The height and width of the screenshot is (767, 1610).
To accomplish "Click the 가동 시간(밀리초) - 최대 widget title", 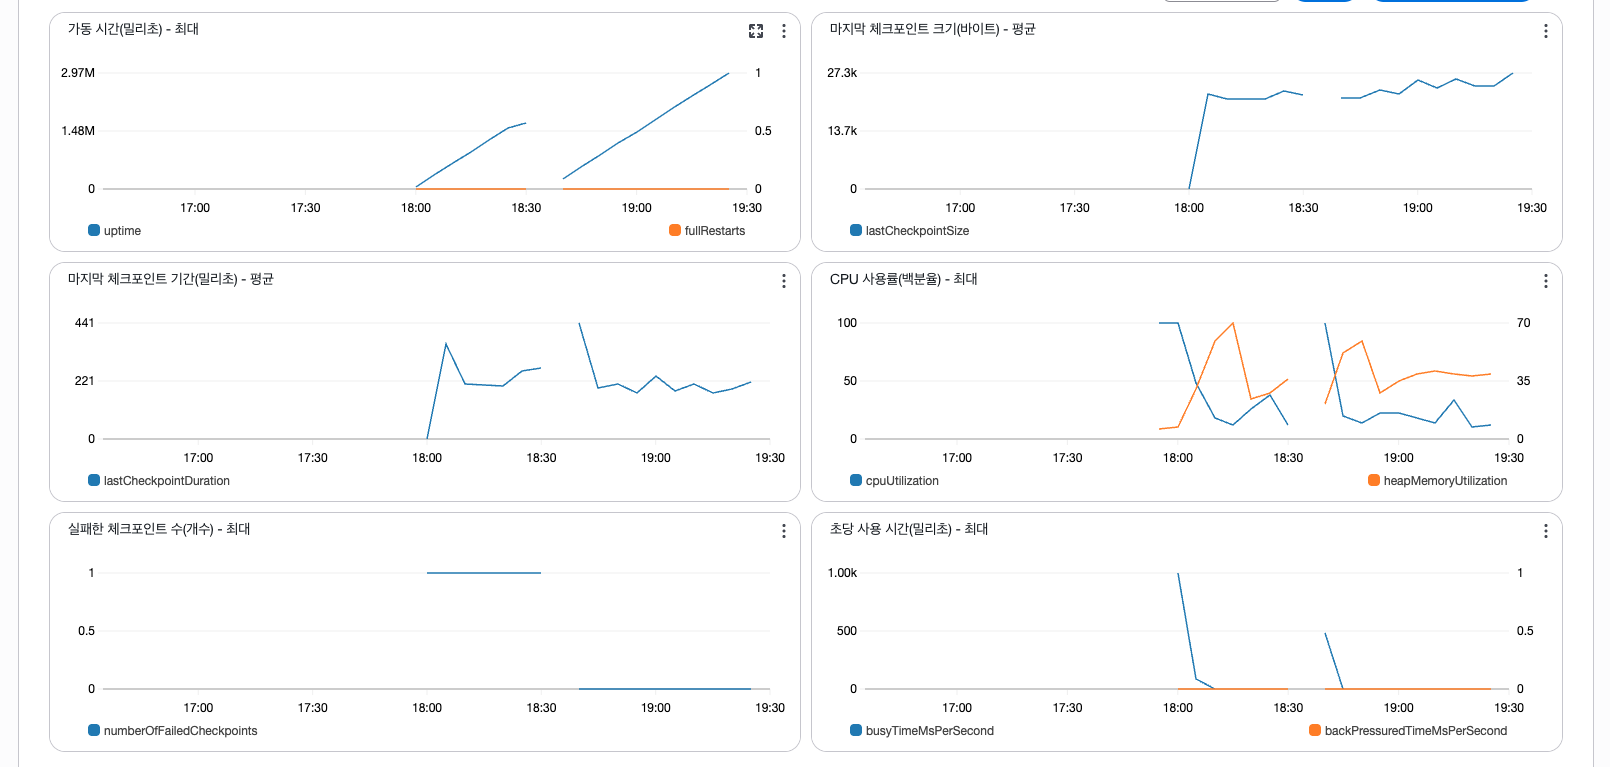I will (x=133, y=29).
